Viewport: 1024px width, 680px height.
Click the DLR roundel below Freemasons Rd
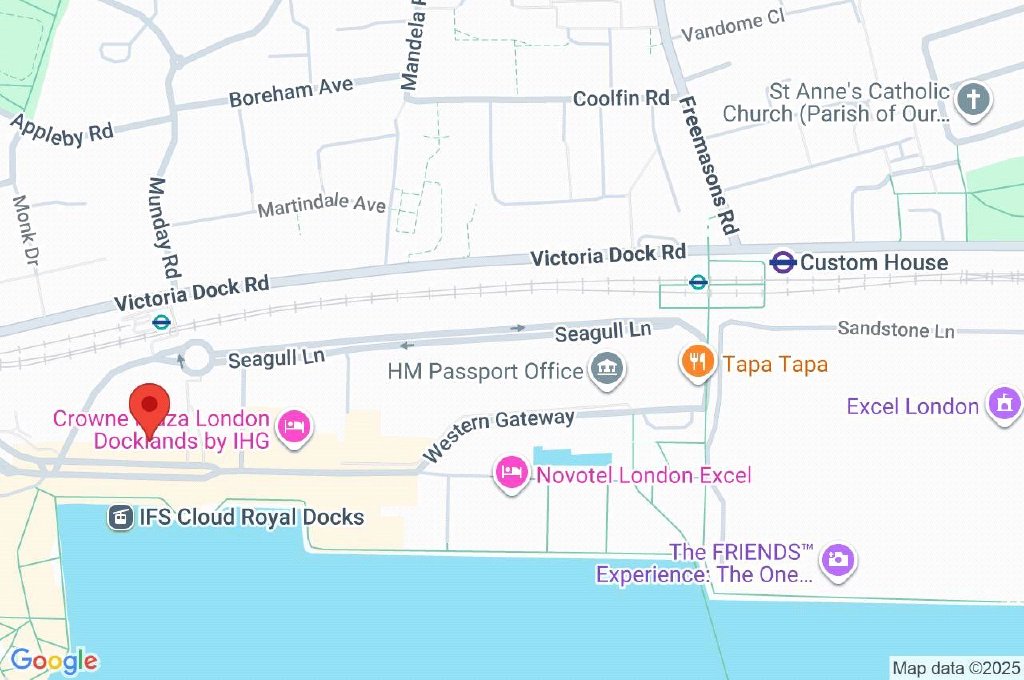point(698,282)
